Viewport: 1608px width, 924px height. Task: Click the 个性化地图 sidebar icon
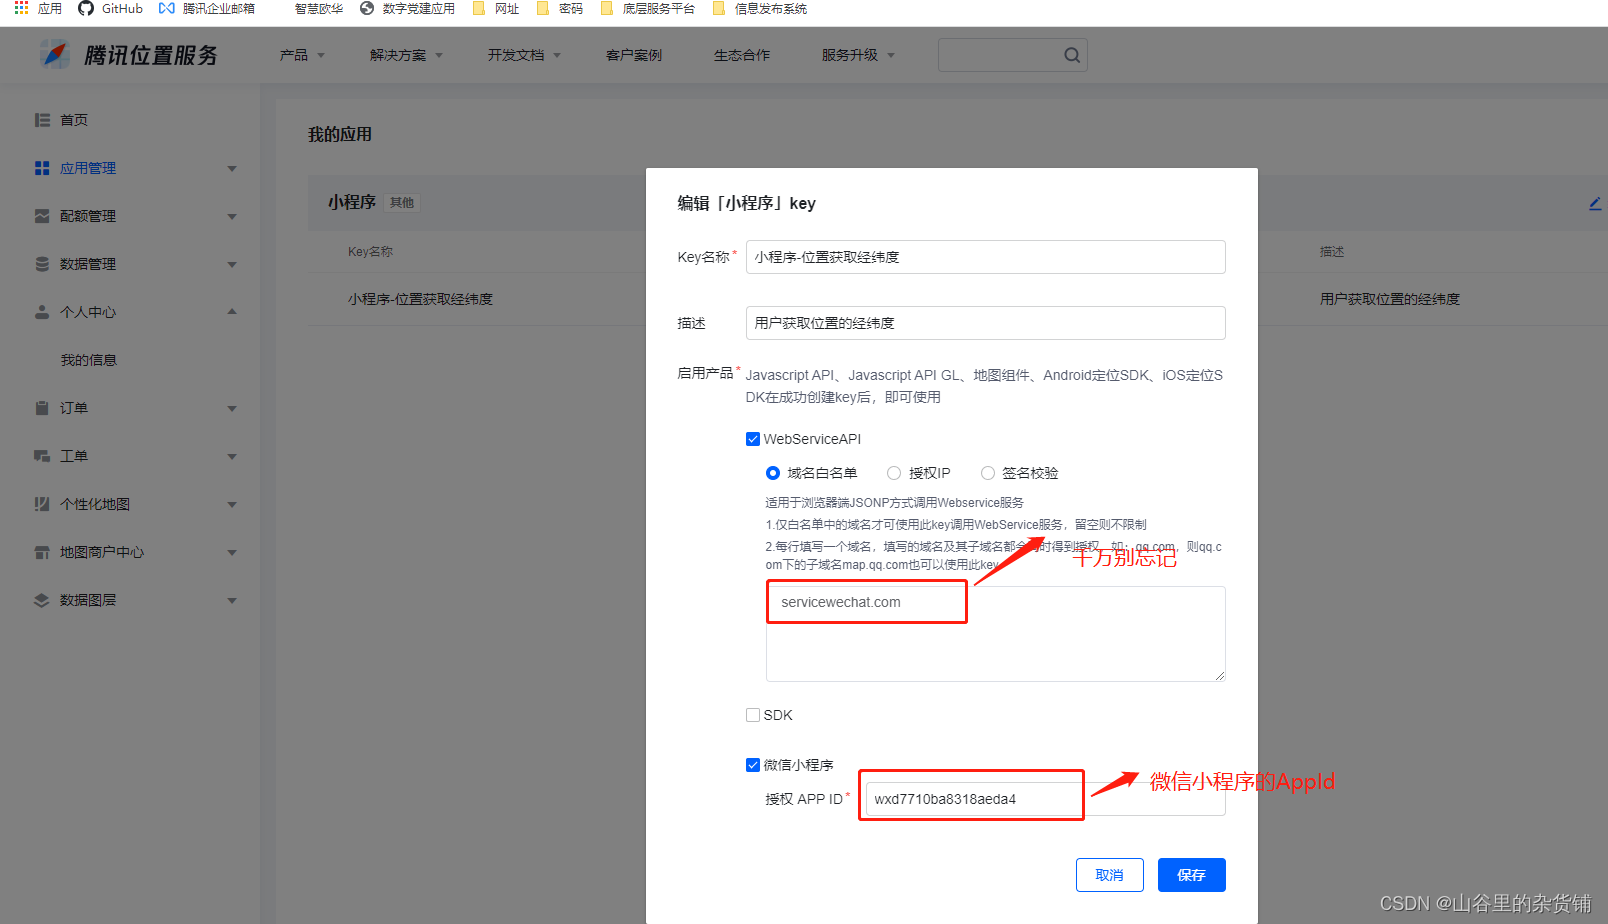[42, 504]
